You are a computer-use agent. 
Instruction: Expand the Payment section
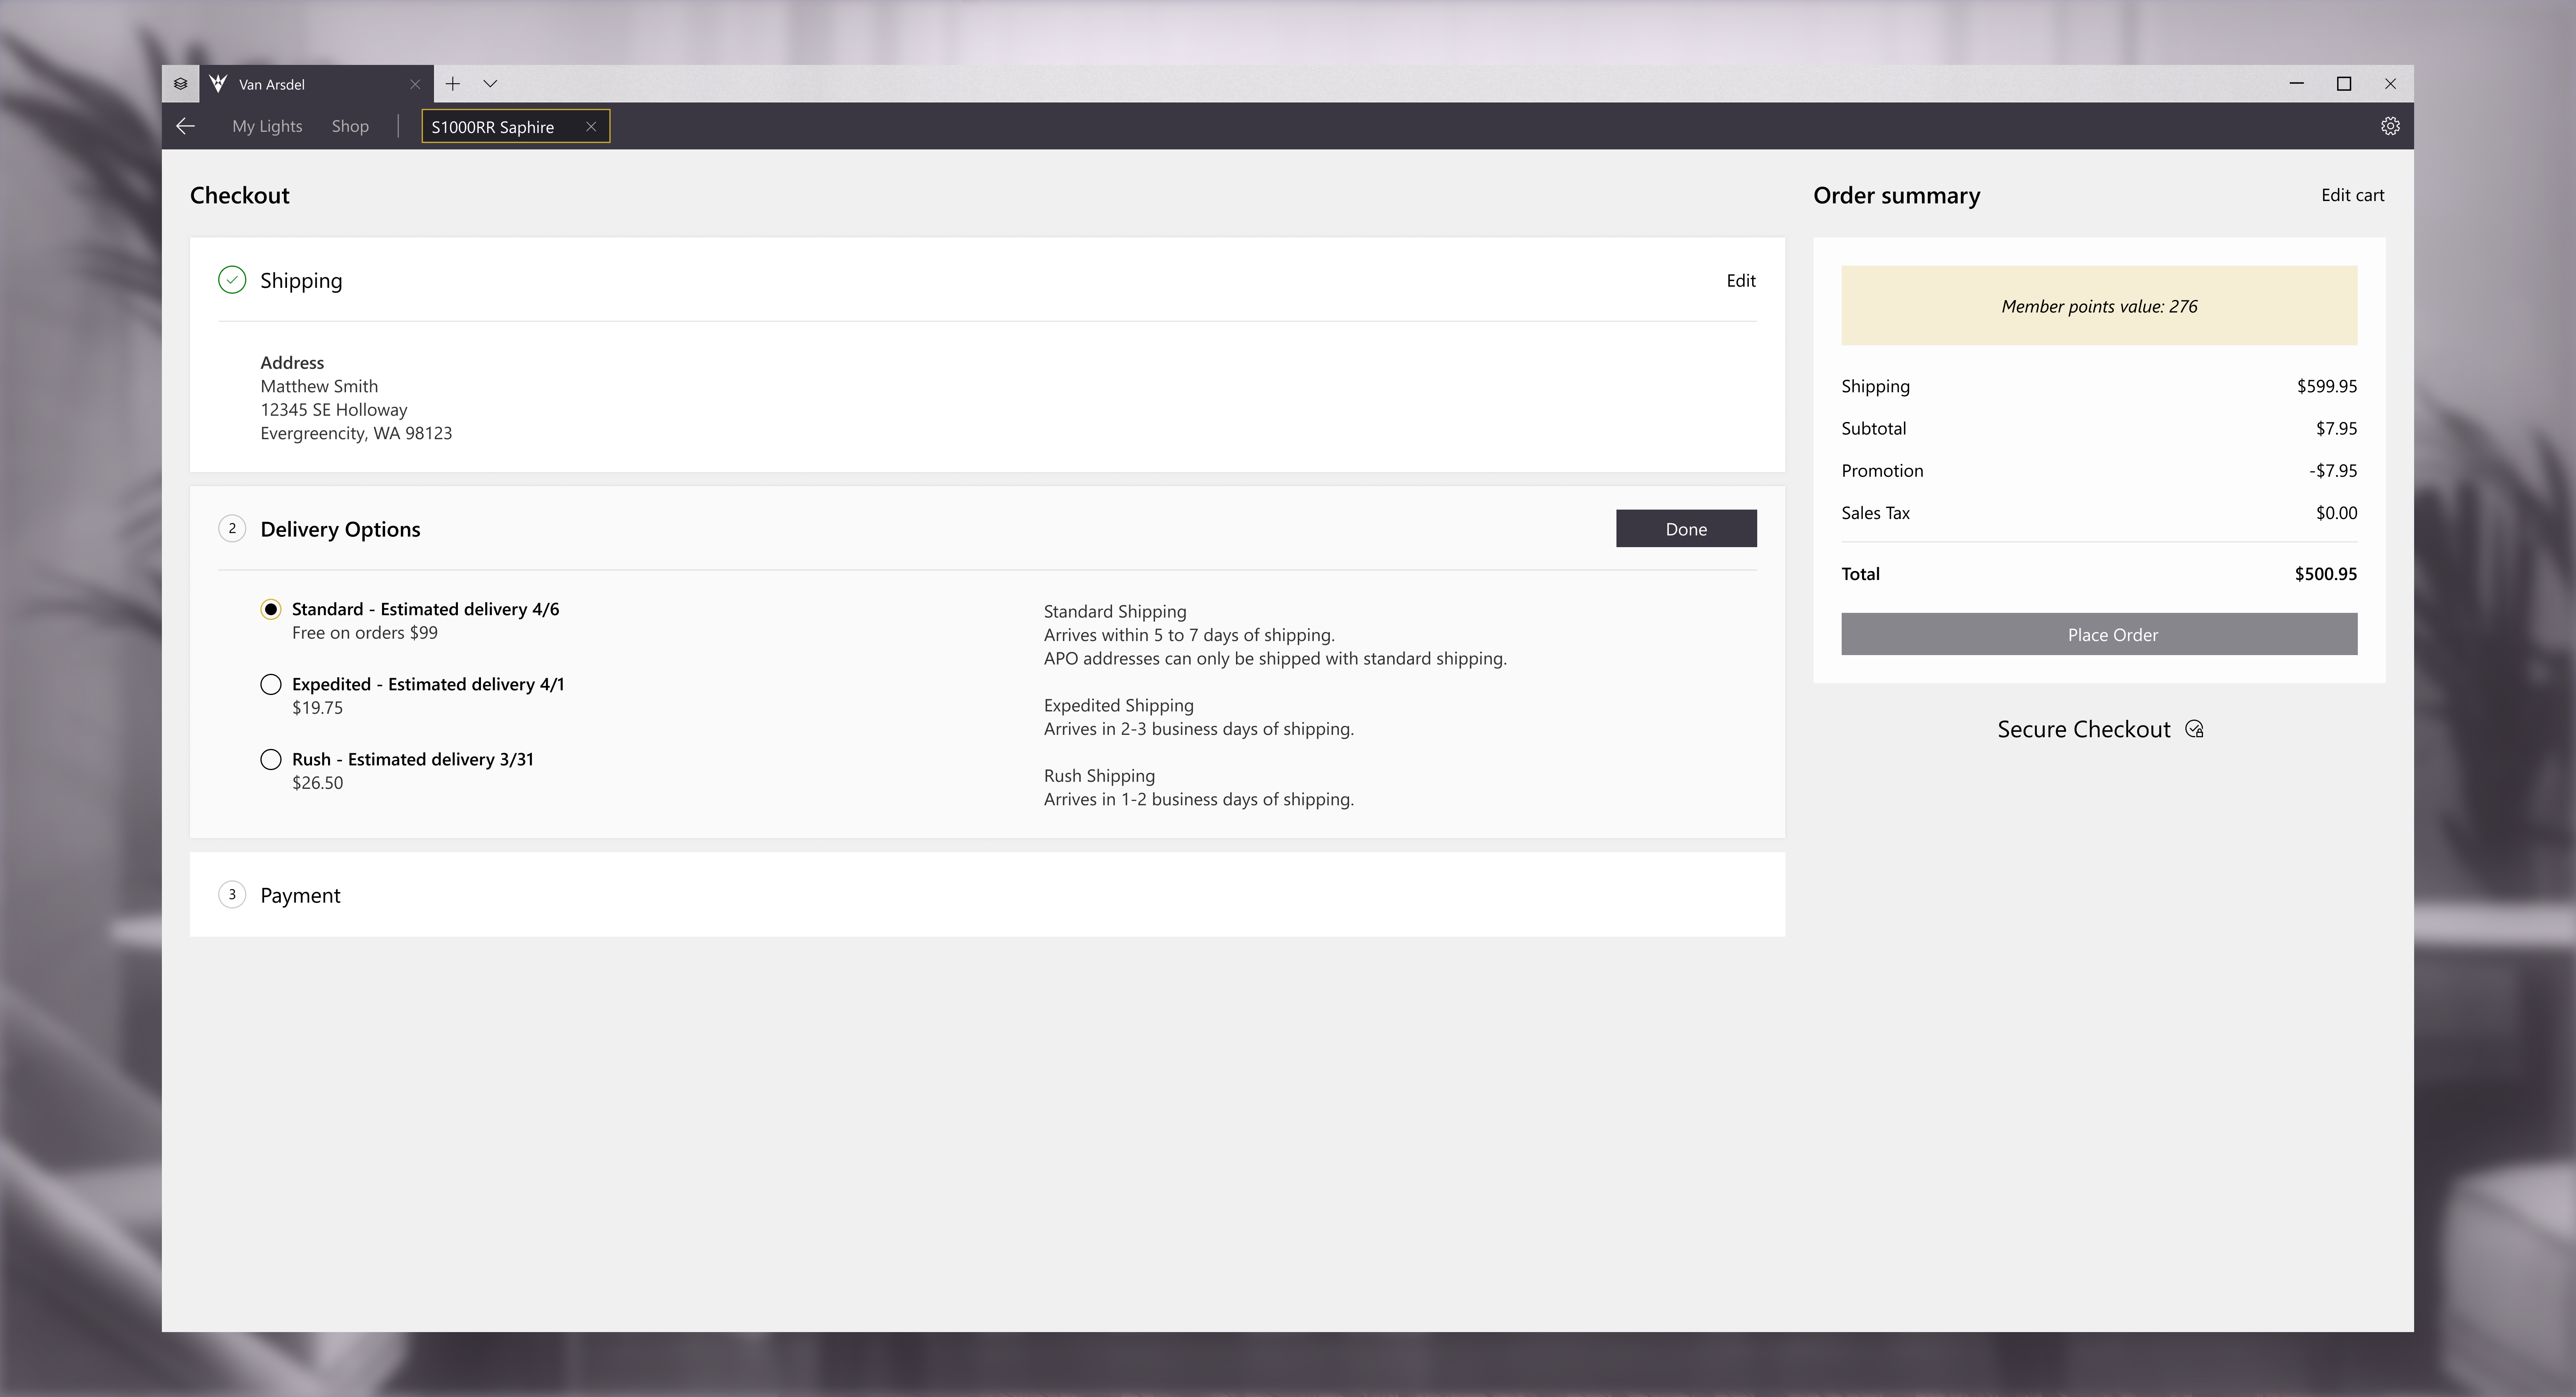tap(987, 894)
